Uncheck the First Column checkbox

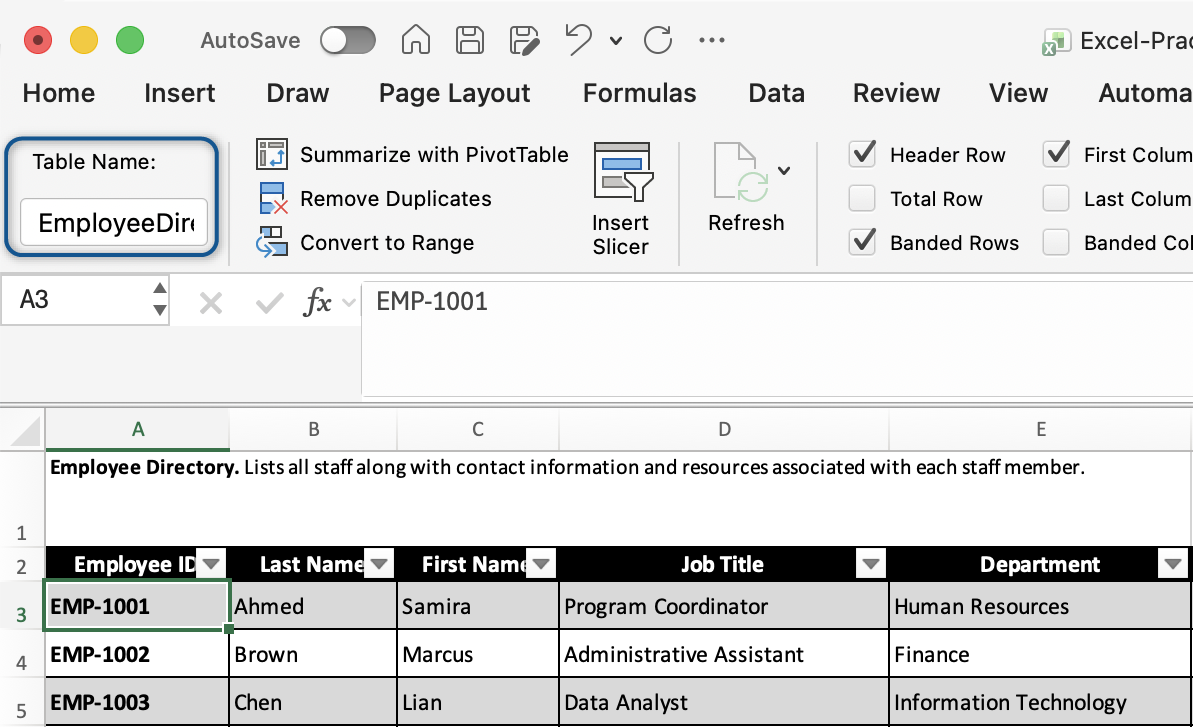1056,154
